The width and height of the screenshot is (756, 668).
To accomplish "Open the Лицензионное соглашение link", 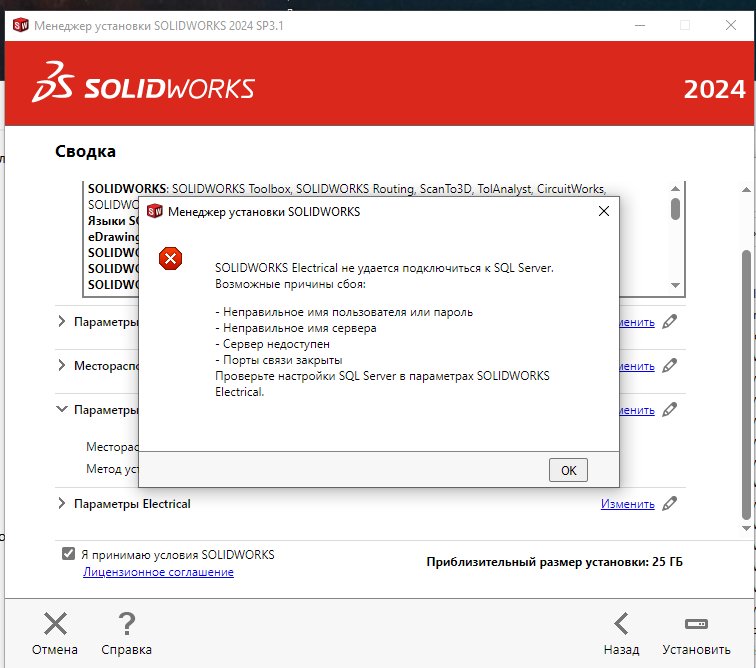I will click(x=158, y=572).
